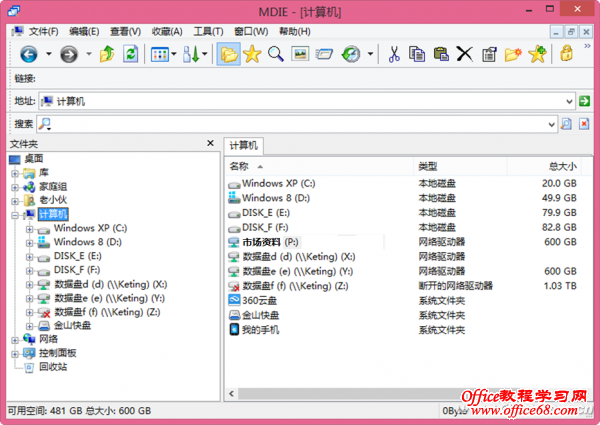Expand Windows XP (C:) in tree
The image size is (600, 425).
coord(29,229)
